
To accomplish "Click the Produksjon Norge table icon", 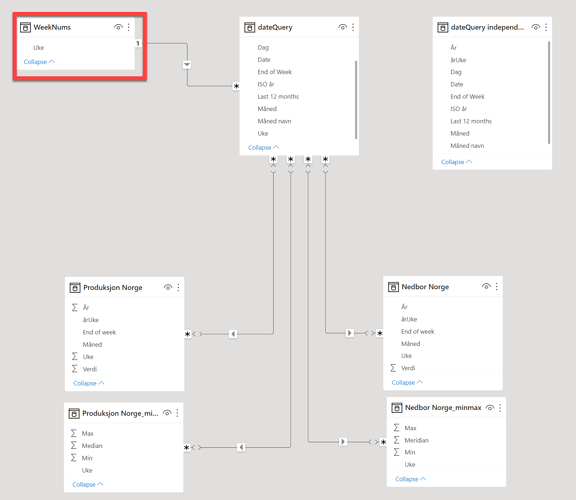I will 75,288.
